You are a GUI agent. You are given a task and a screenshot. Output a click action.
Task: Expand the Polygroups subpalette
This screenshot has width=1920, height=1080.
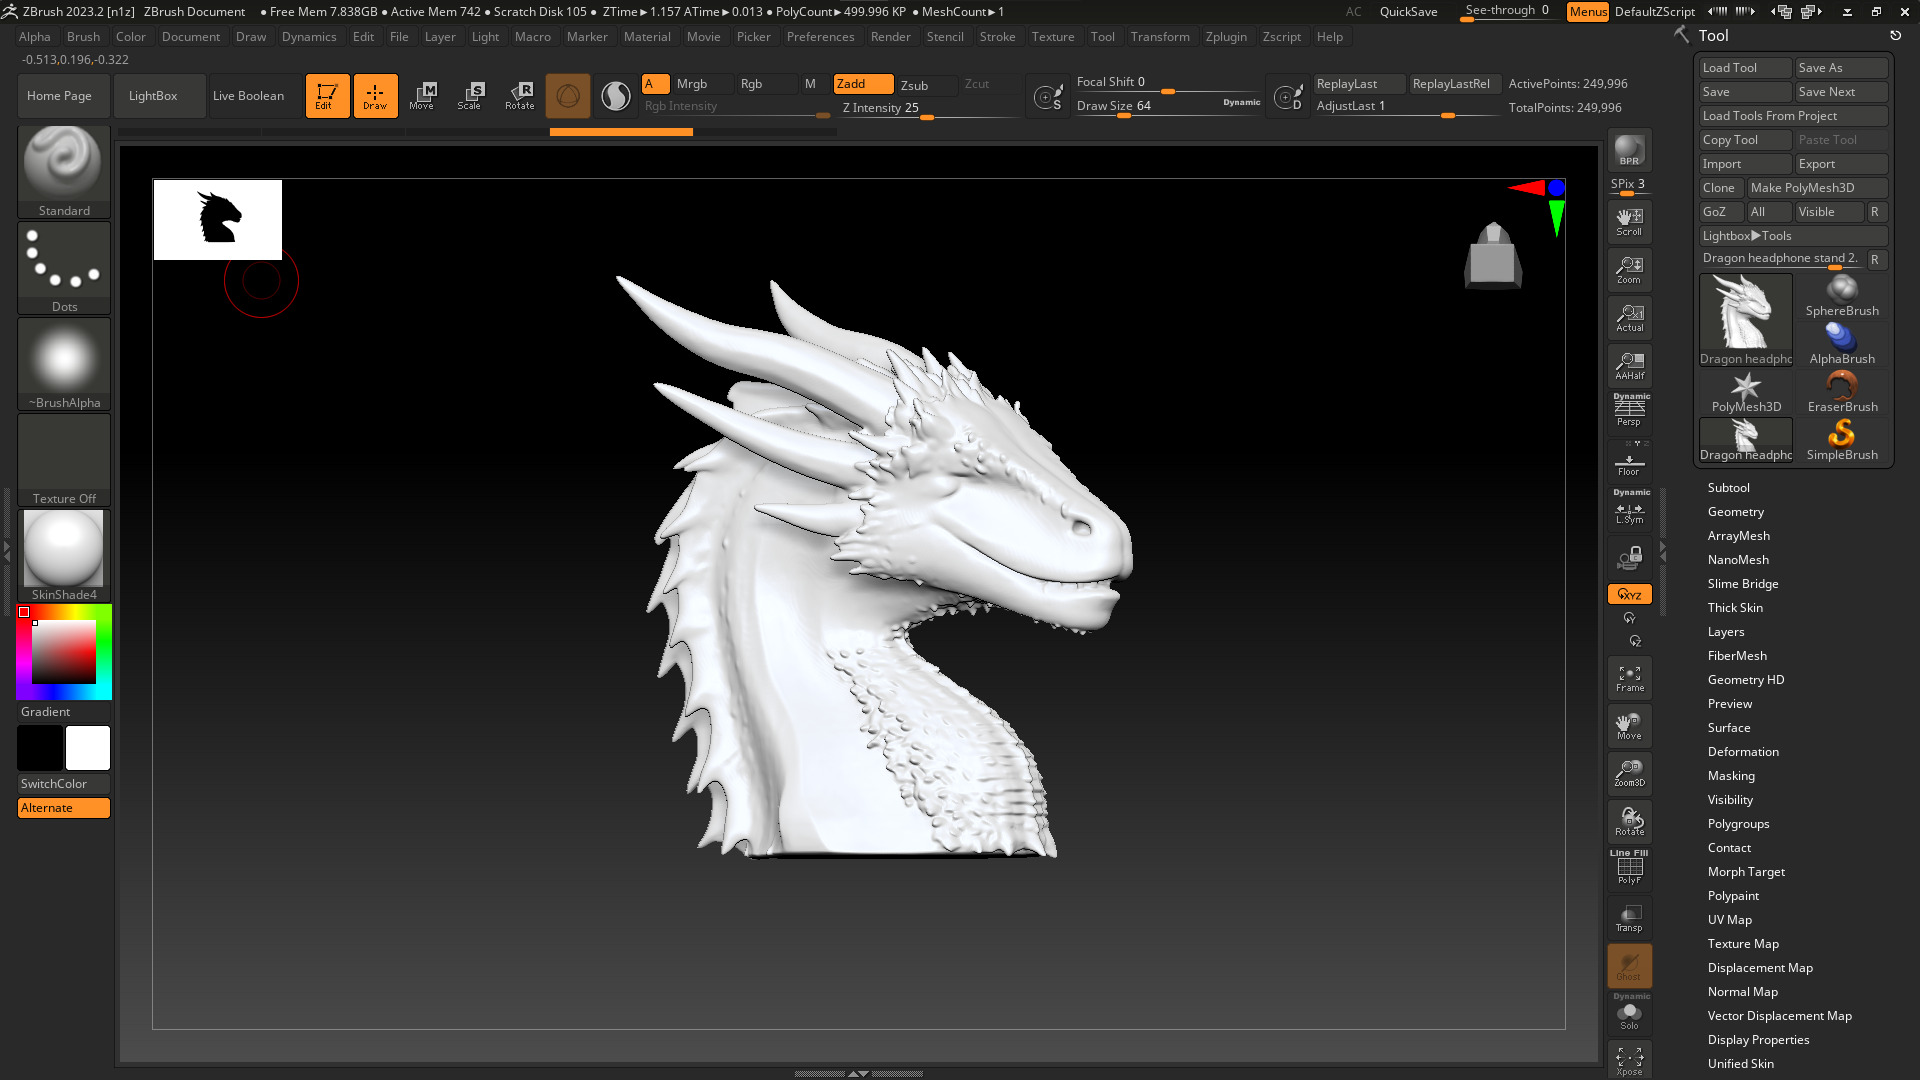[1738, 824]
